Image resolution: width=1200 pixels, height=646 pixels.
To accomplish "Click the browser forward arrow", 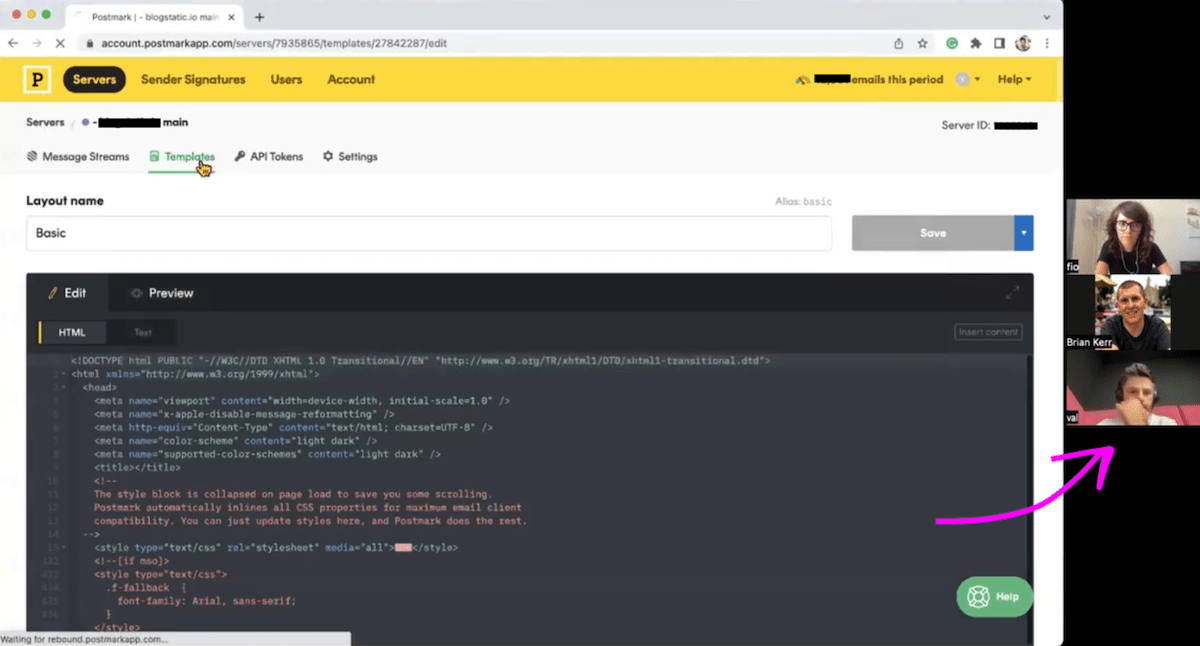I will point(37,44).
